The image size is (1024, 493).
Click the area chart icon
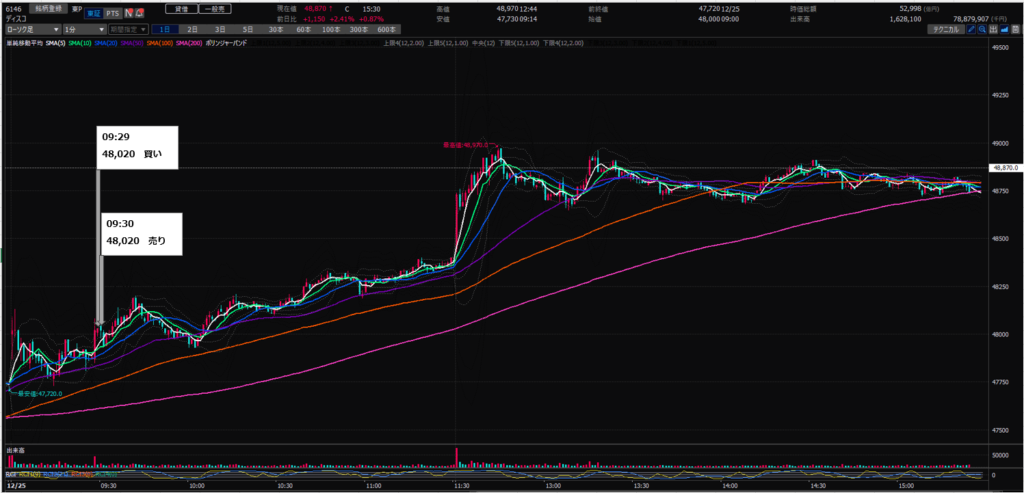[1005, 31]
